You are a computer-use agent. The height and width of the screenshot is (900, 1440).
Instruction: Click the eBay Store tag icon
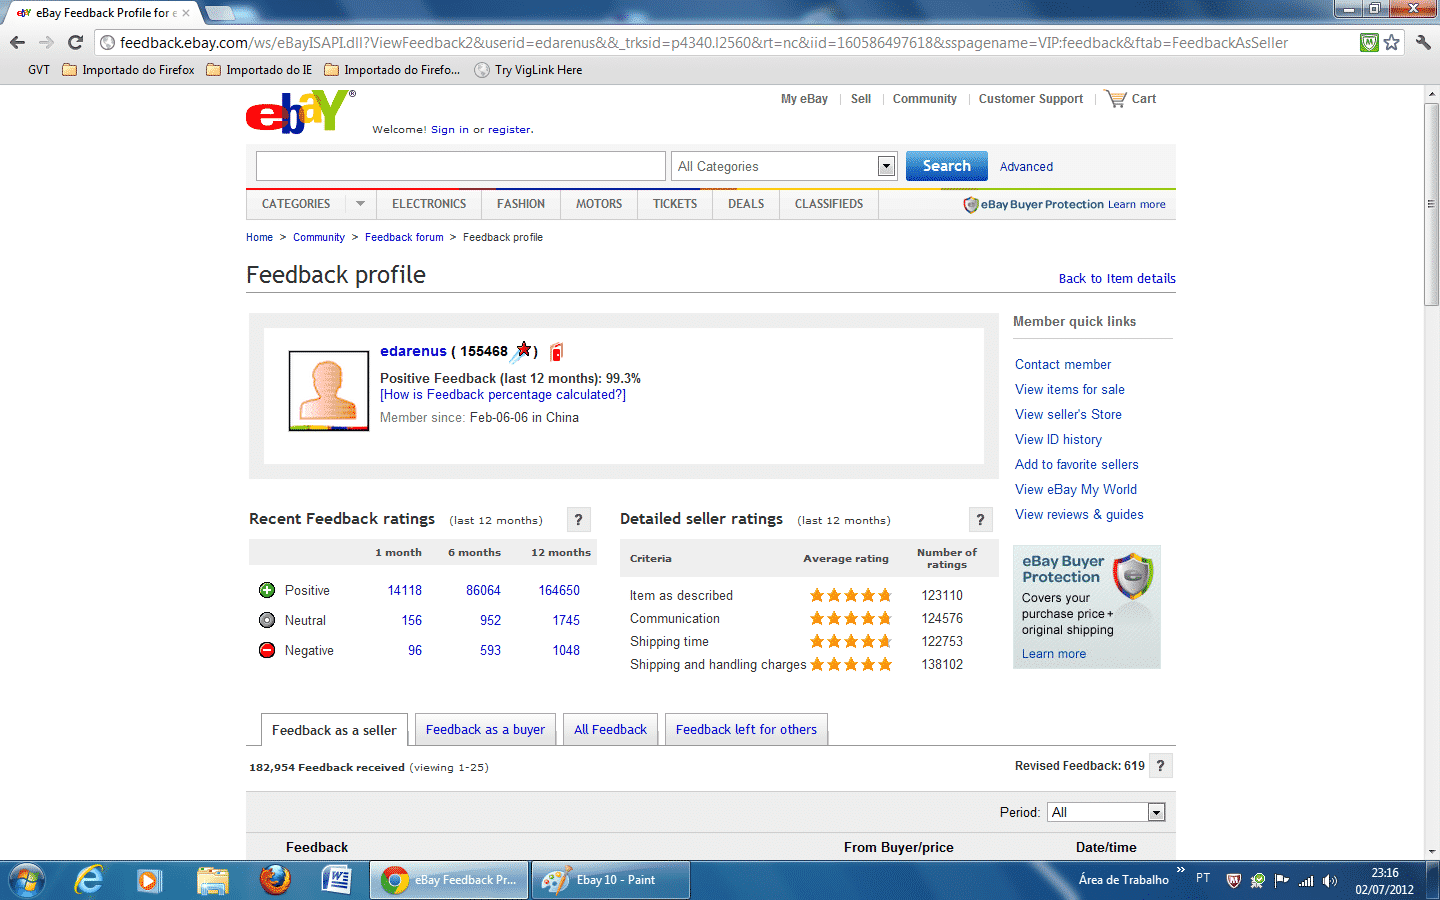point(557,351)
